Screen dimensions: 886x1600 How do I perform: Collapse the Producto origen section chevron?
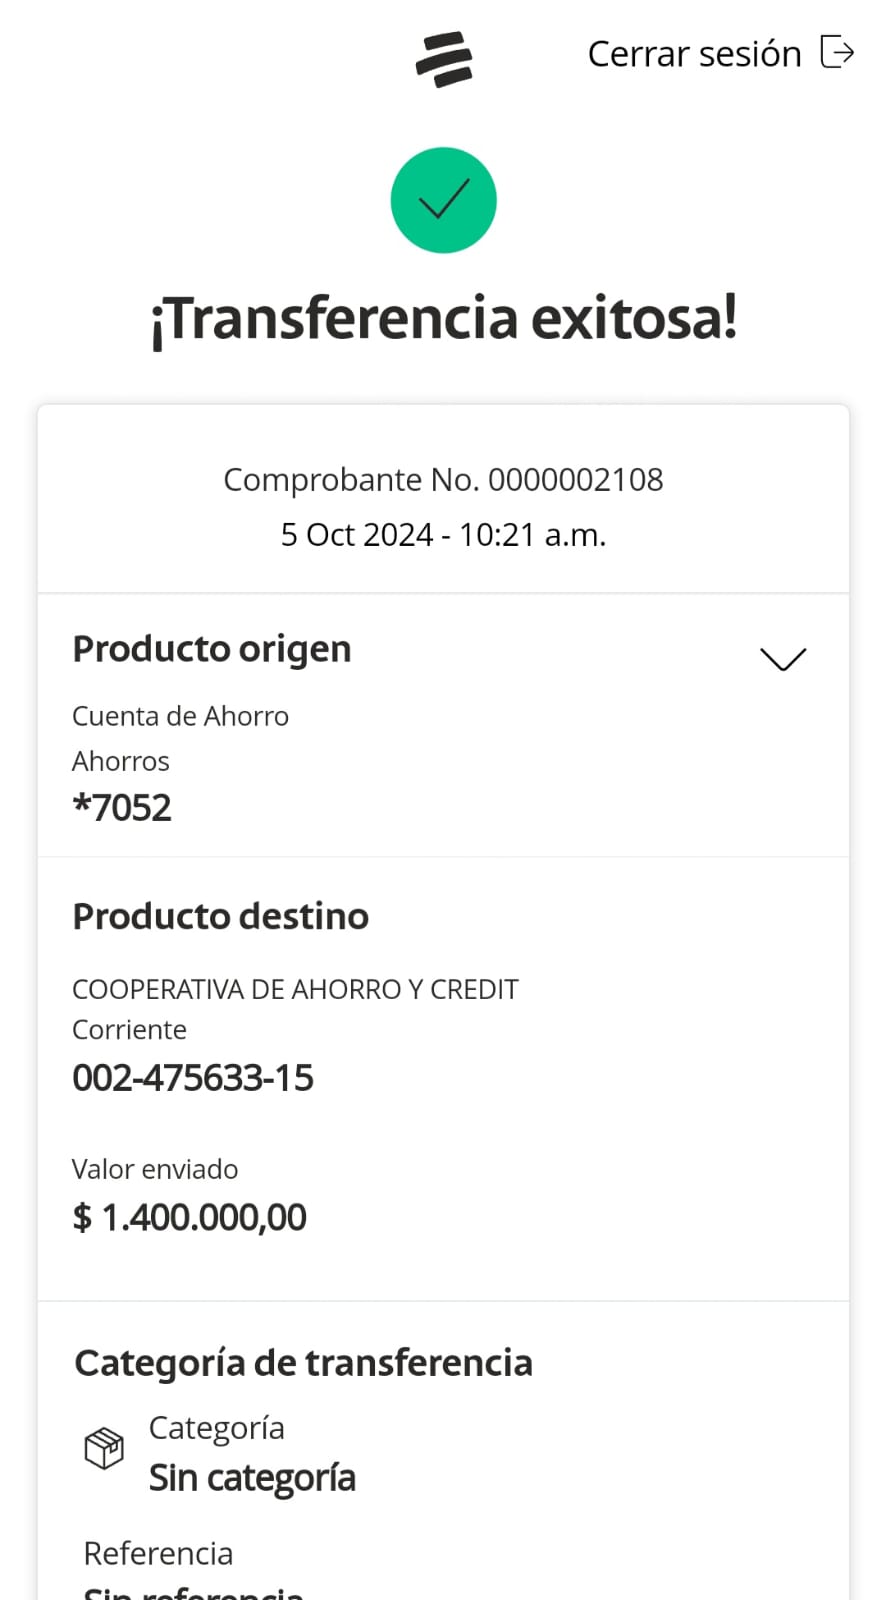click(x=782, y=658)
